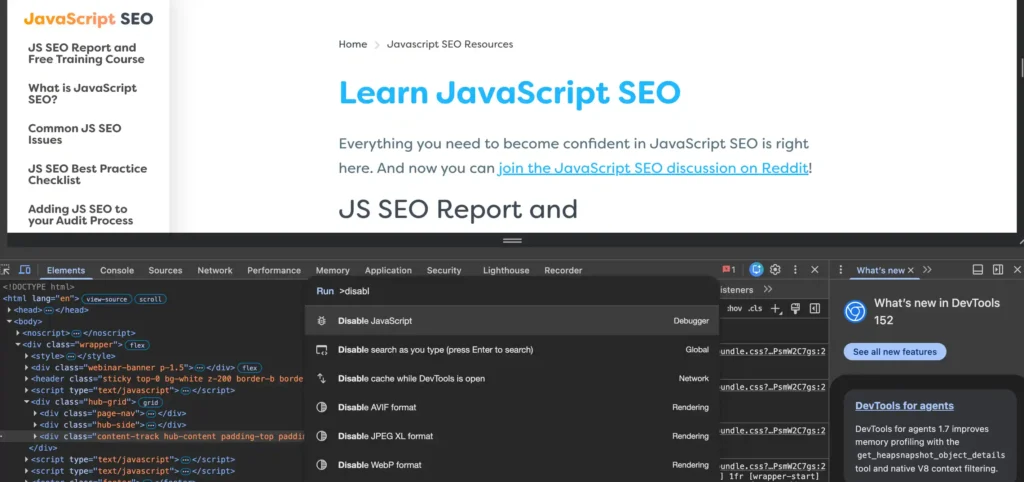1024x482 pixels.
Task: Open the DevTools for agents link
Action: 904,406
